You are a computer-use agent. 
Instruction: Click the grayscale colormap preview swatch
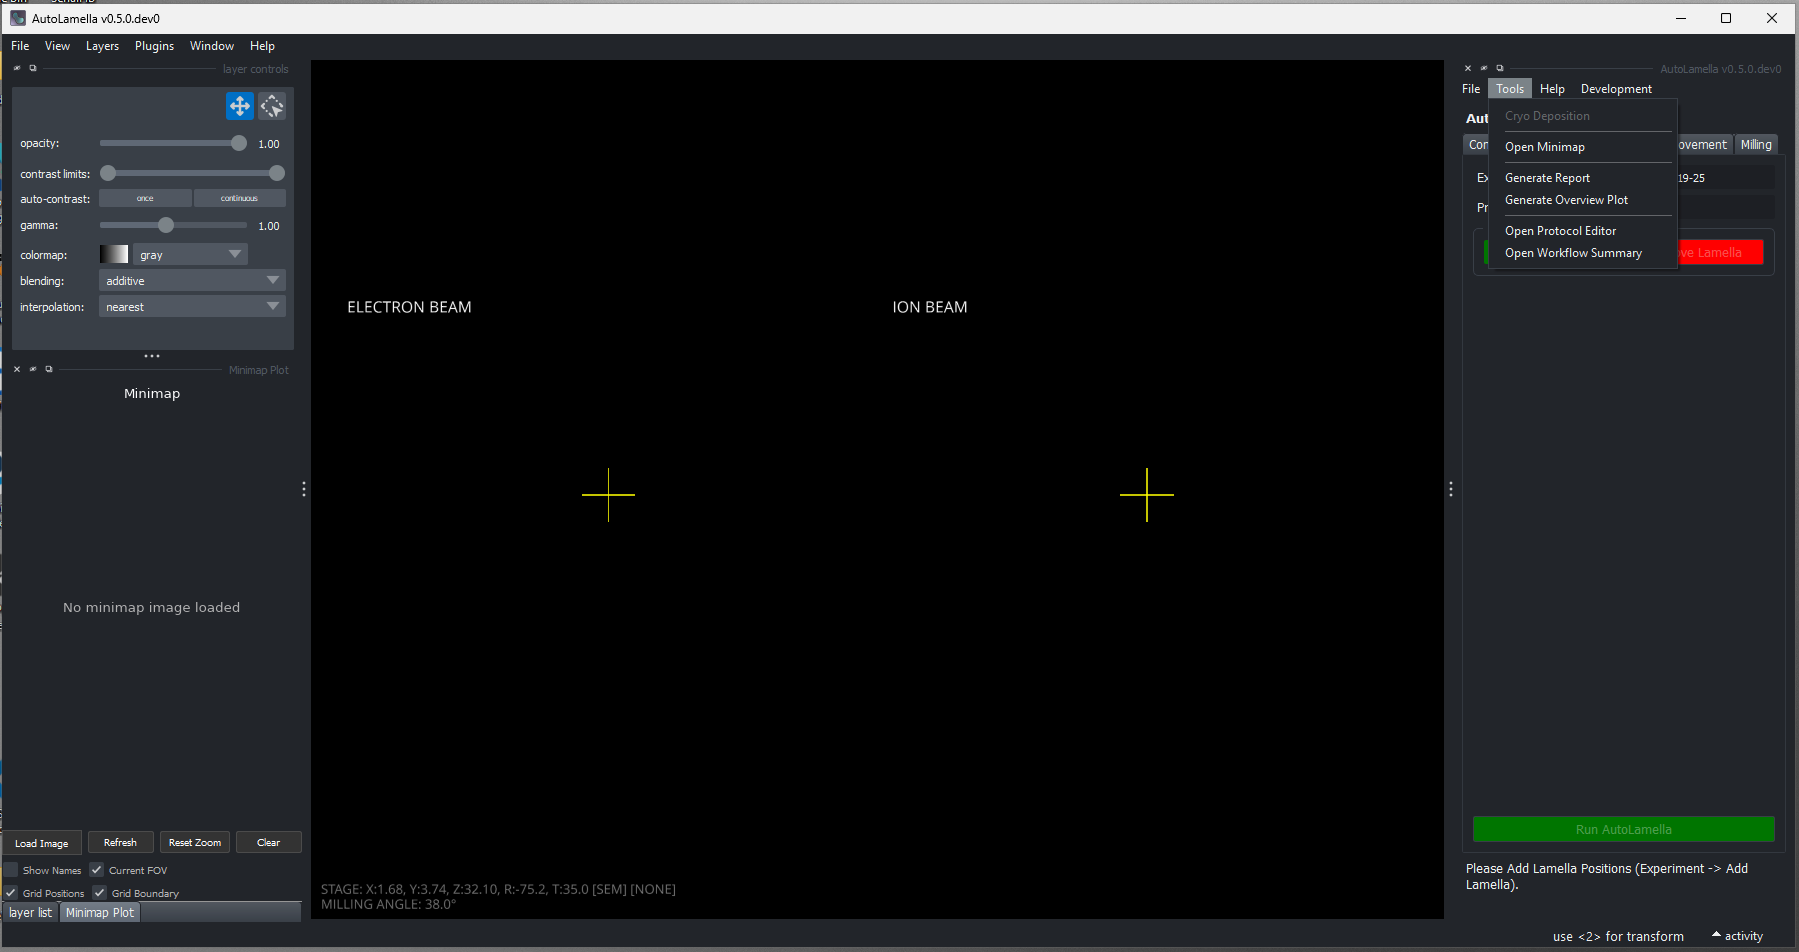coord(114,255)
